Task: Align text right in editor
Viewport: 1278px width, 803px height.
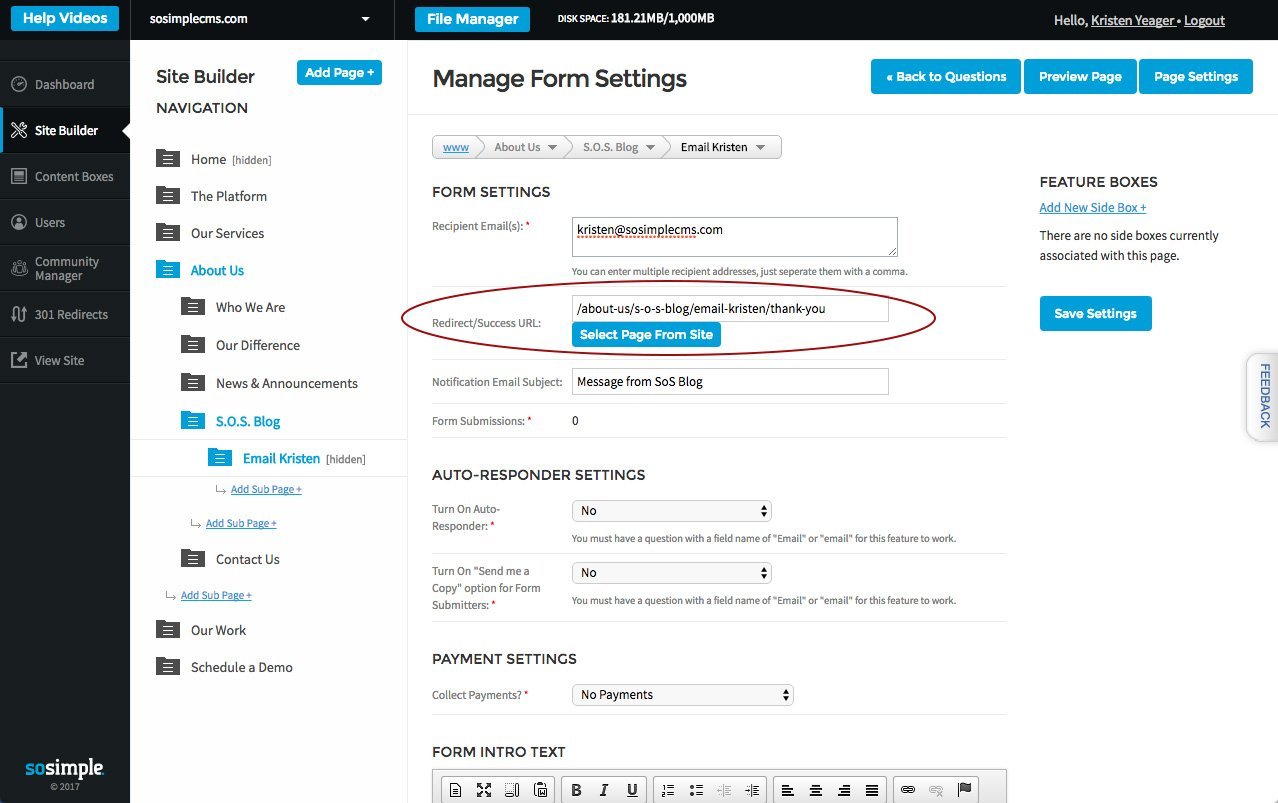Action: [x=844, y=790]
